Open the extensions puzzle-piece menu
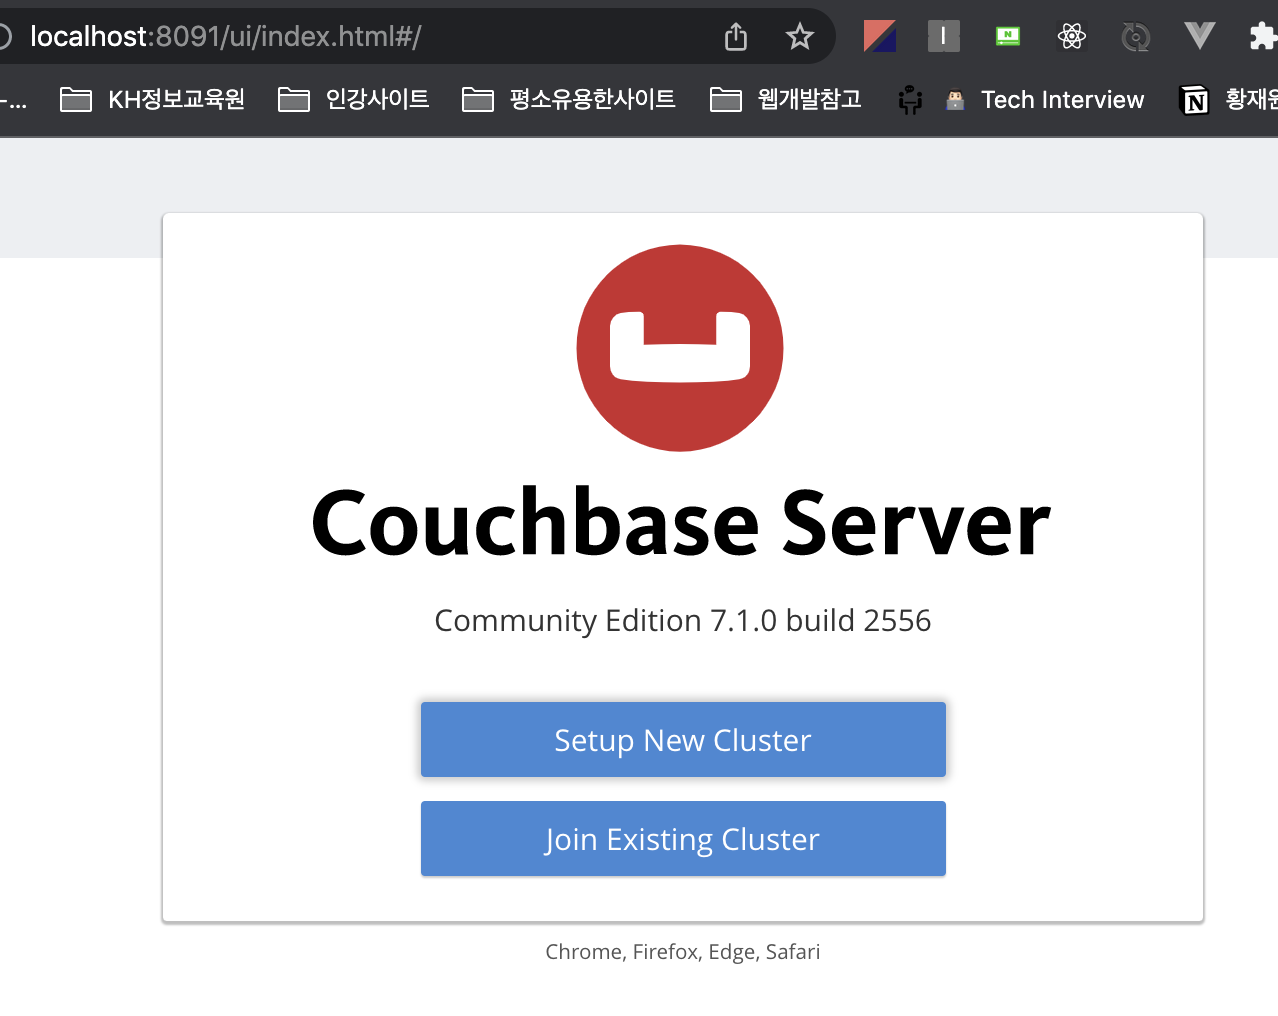 (x=1263, y=37)
